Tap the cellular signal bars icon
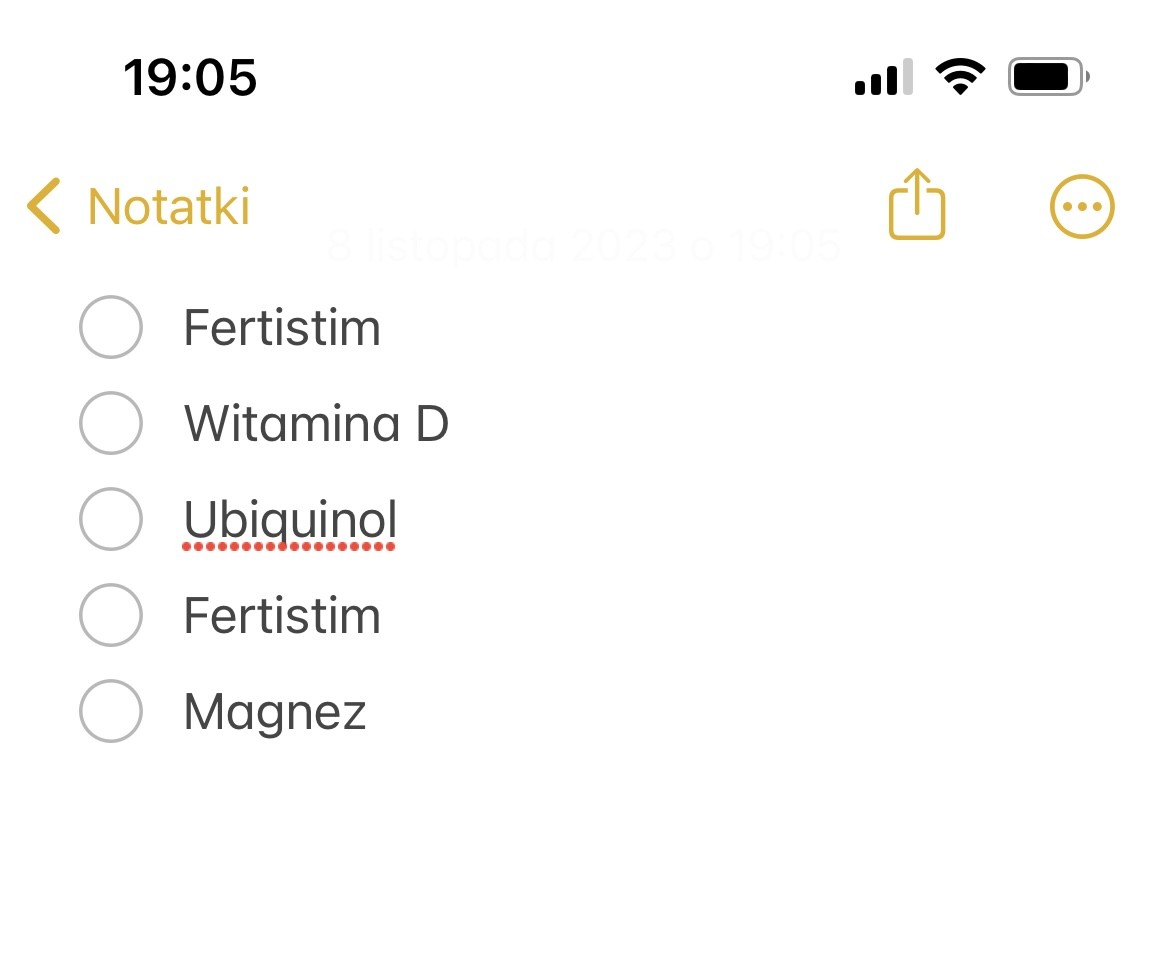This screenshot has width=1169, height=960. 884,77
